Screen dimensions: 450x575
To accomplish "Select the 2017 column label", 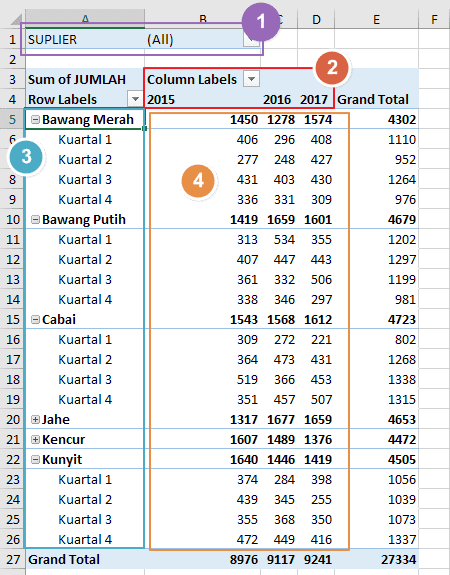I will pos(316,99).
